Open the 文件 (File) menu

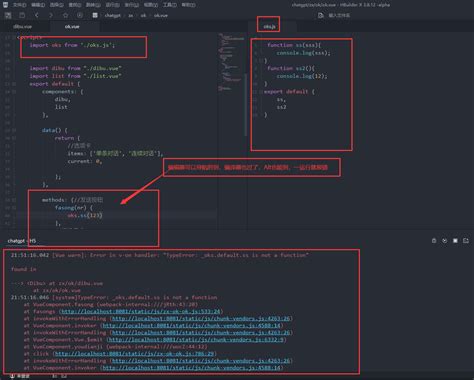coord(19,5)
